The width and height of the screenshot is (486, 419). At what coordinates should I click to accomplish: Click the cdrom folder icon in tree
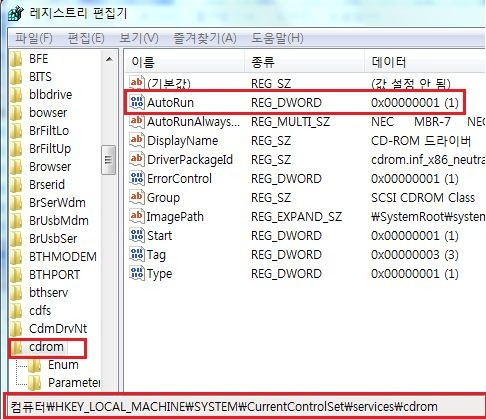point(17,347)
